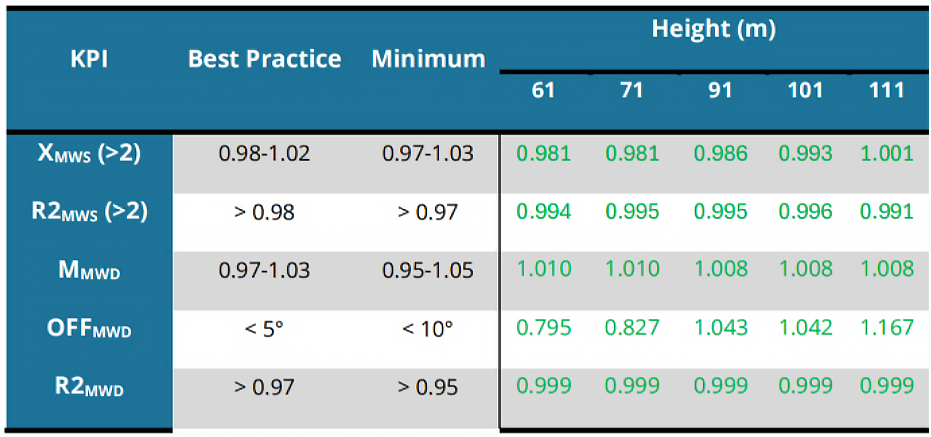The image size is (931, 437).
Task: Click the Height (m) header
Action: click(714, 30)
